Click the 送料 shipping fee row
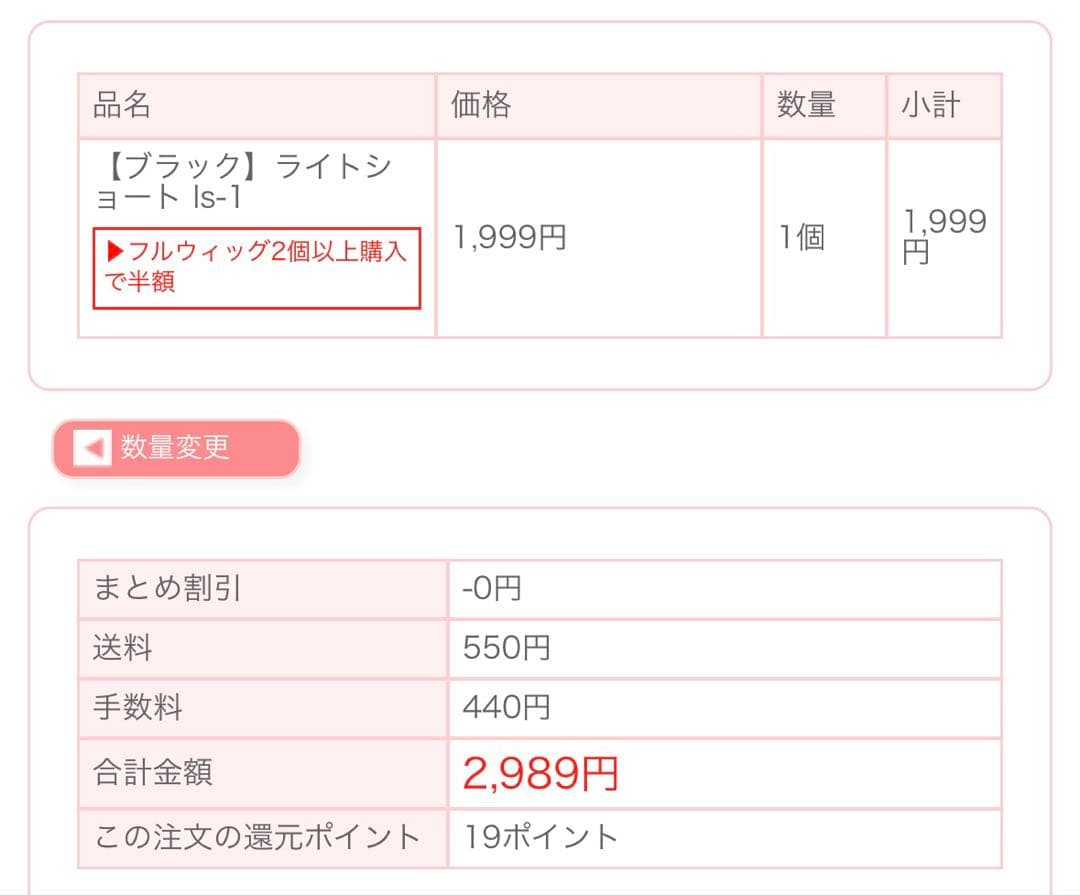The image size is (1080, 895). [120, 648]
